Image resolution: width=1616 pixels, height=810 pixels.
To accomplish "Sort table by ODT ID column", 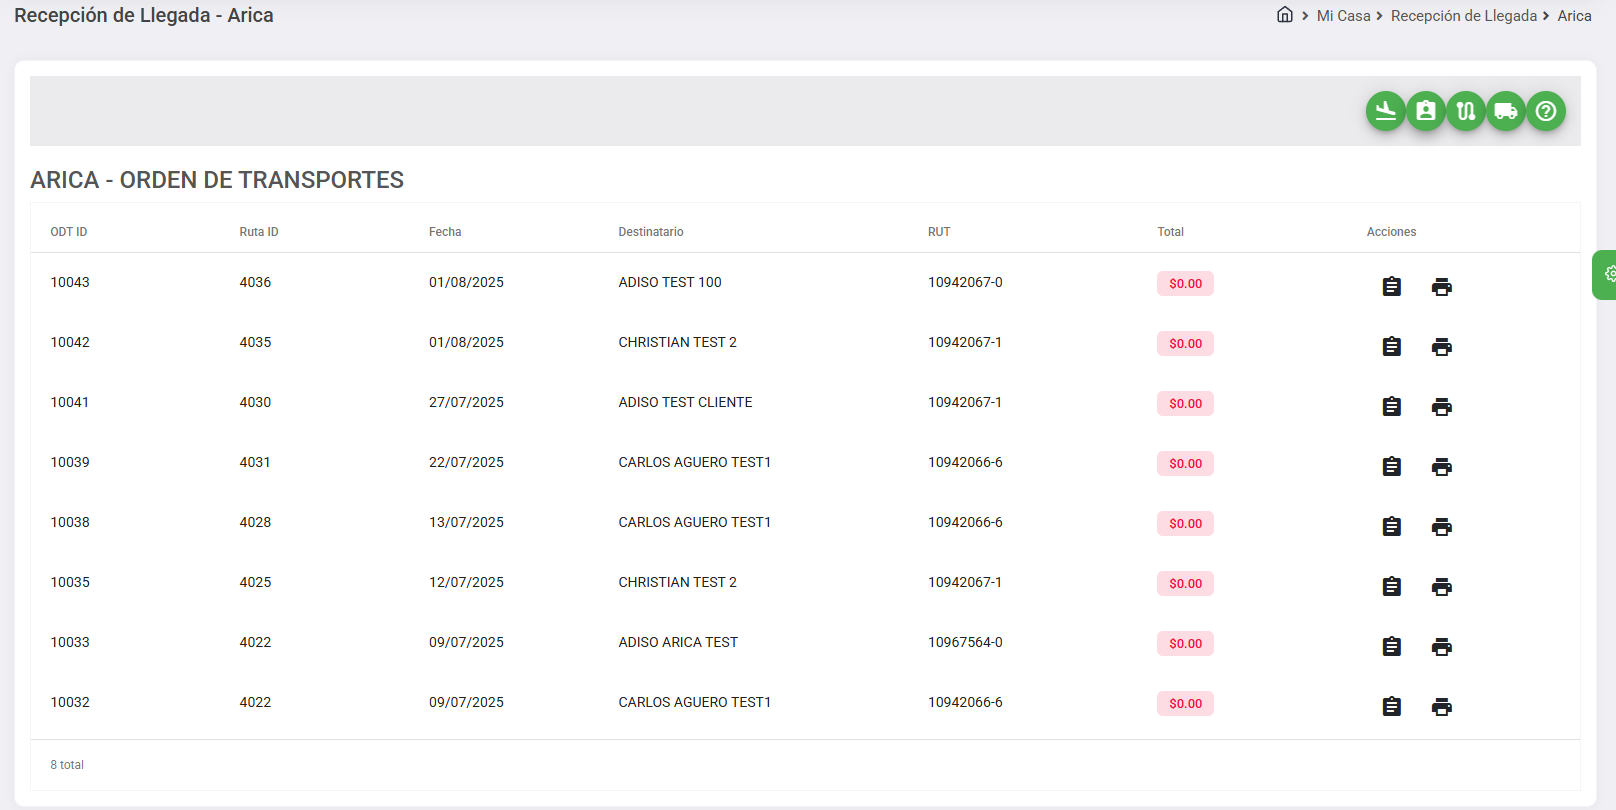I will point(69,232).
